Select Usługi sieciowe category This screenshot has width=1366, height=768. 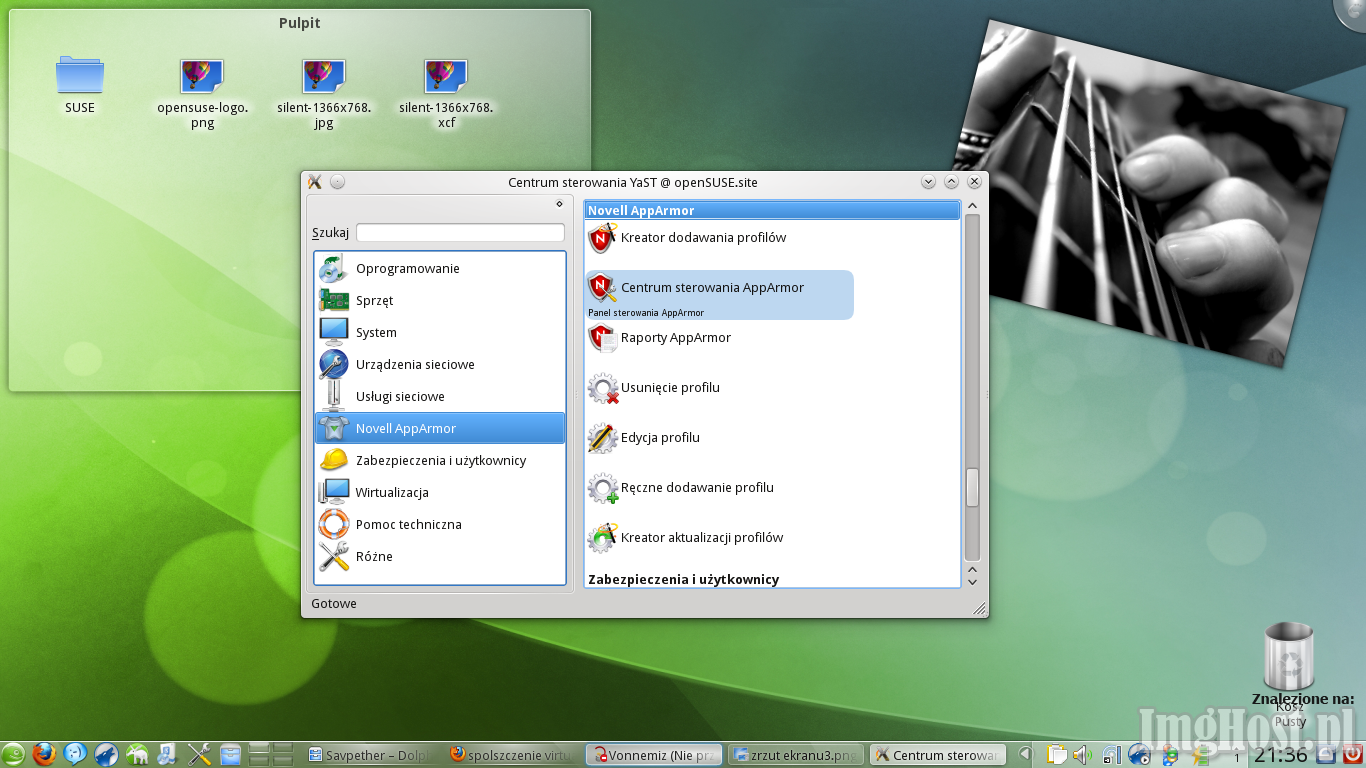440,396
